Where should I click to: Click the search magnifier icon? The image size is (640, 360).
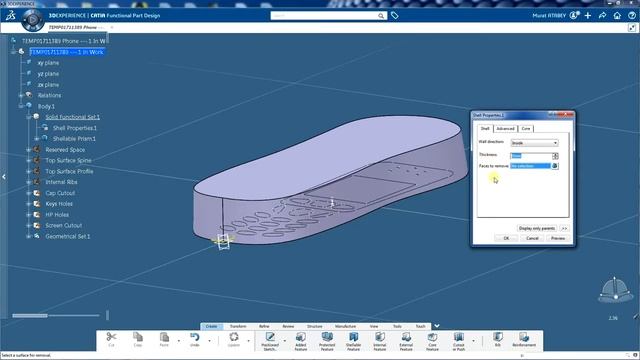[x=381, y=16]
